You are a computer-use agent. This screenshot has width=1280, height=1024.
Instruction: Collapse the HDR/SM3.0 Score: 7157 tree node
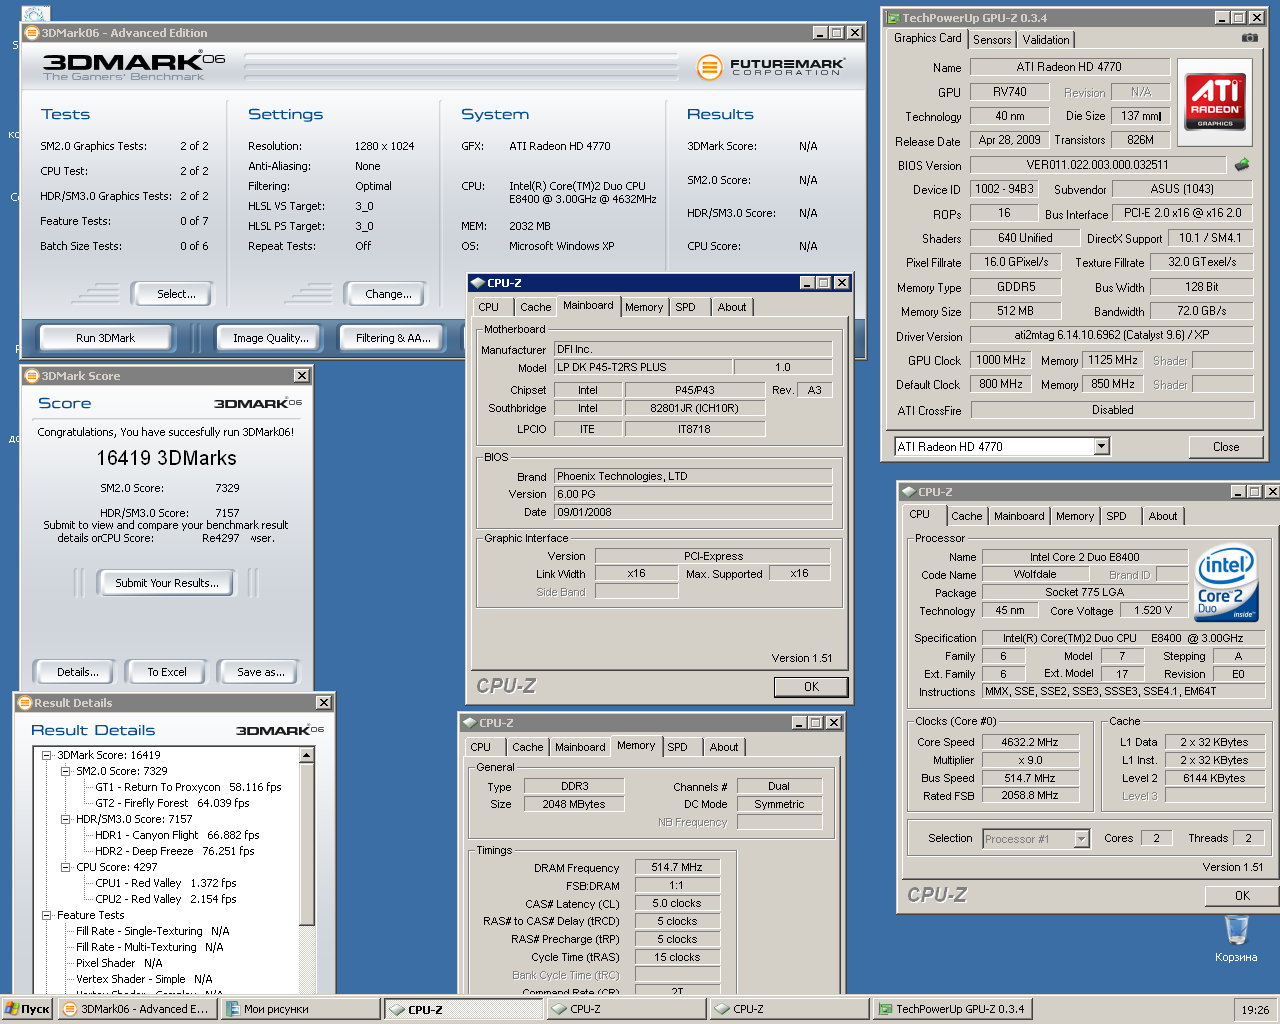click(66, 819)
